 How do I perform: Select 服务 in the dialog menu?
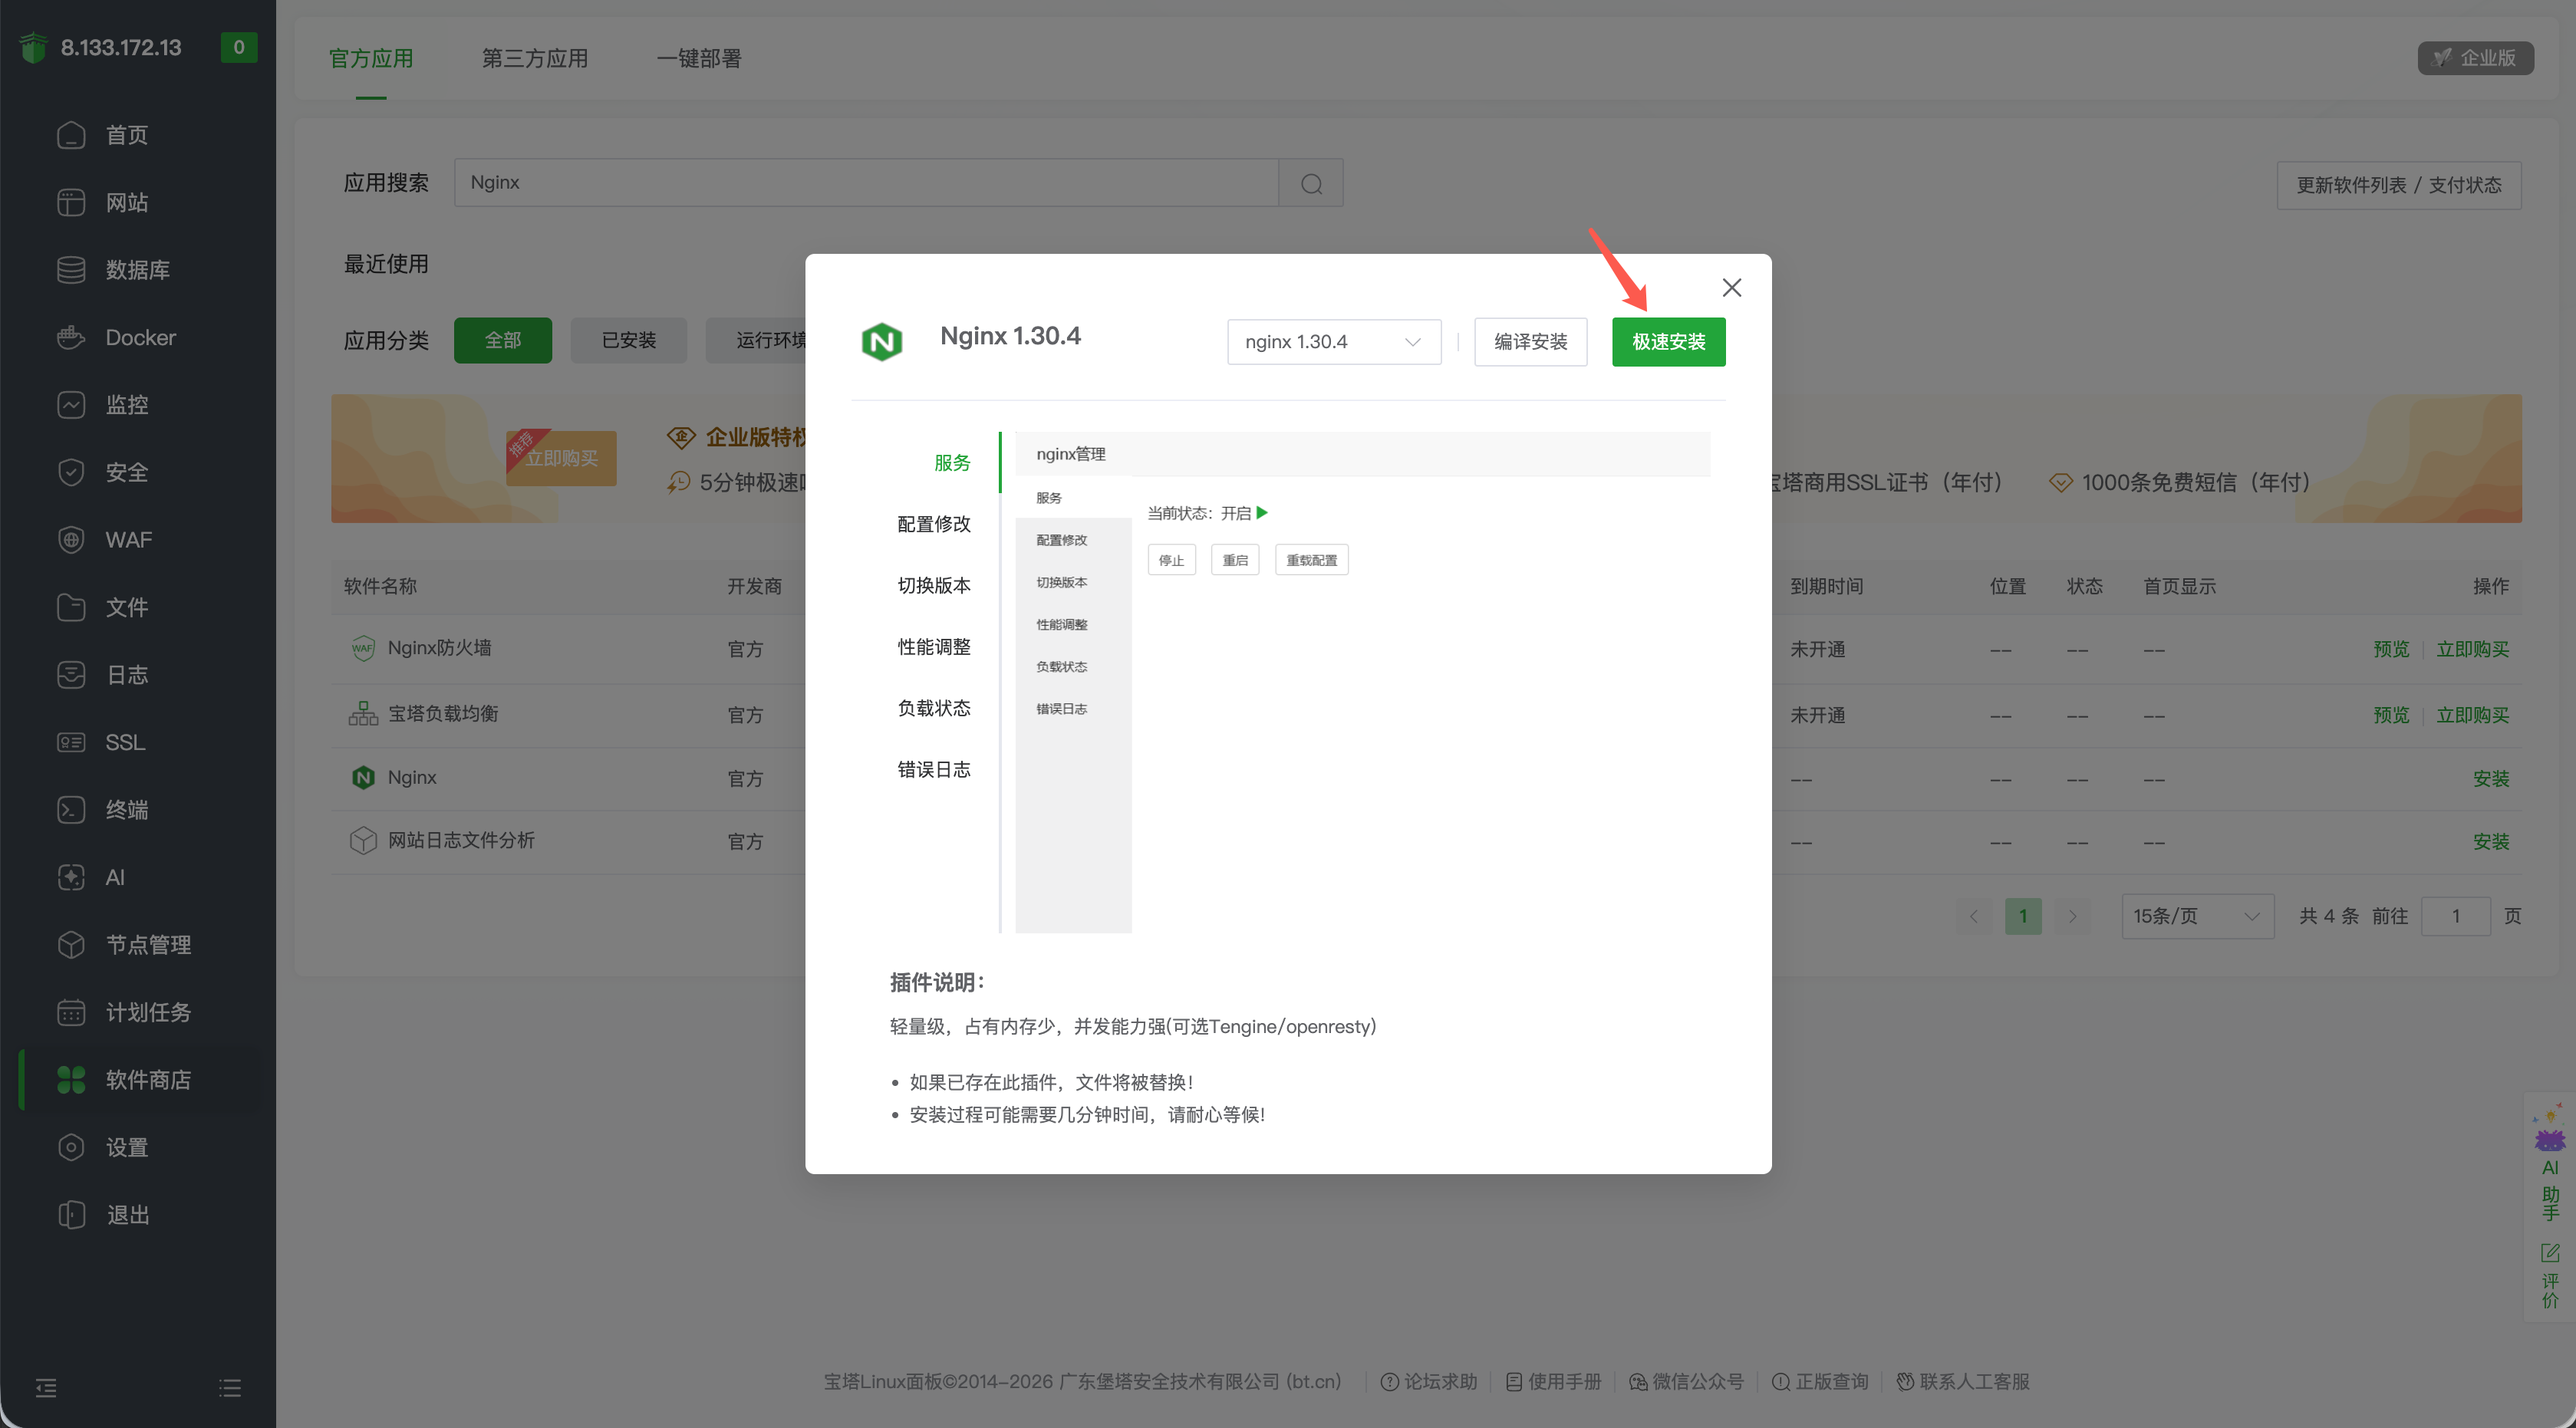(952, 463)
